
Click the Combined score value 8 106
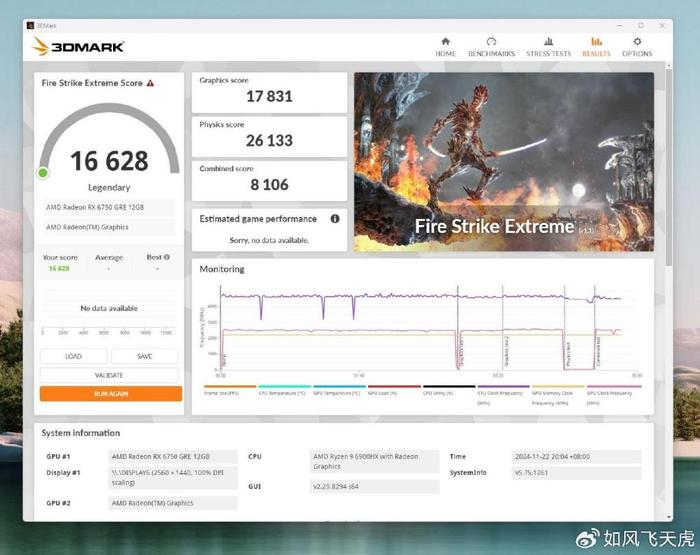click(x=269, y=184)
